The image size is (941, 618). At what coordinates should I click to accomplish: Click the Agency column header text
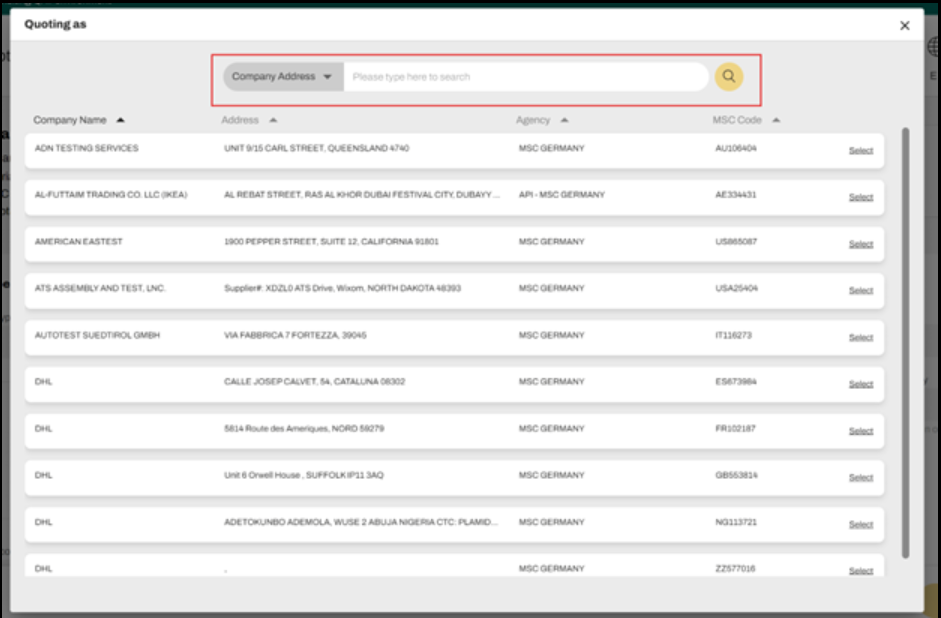tap(533, 120)
